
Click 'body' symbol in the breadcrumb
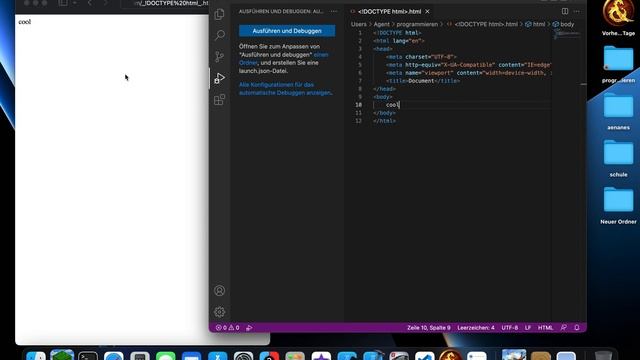567,24
